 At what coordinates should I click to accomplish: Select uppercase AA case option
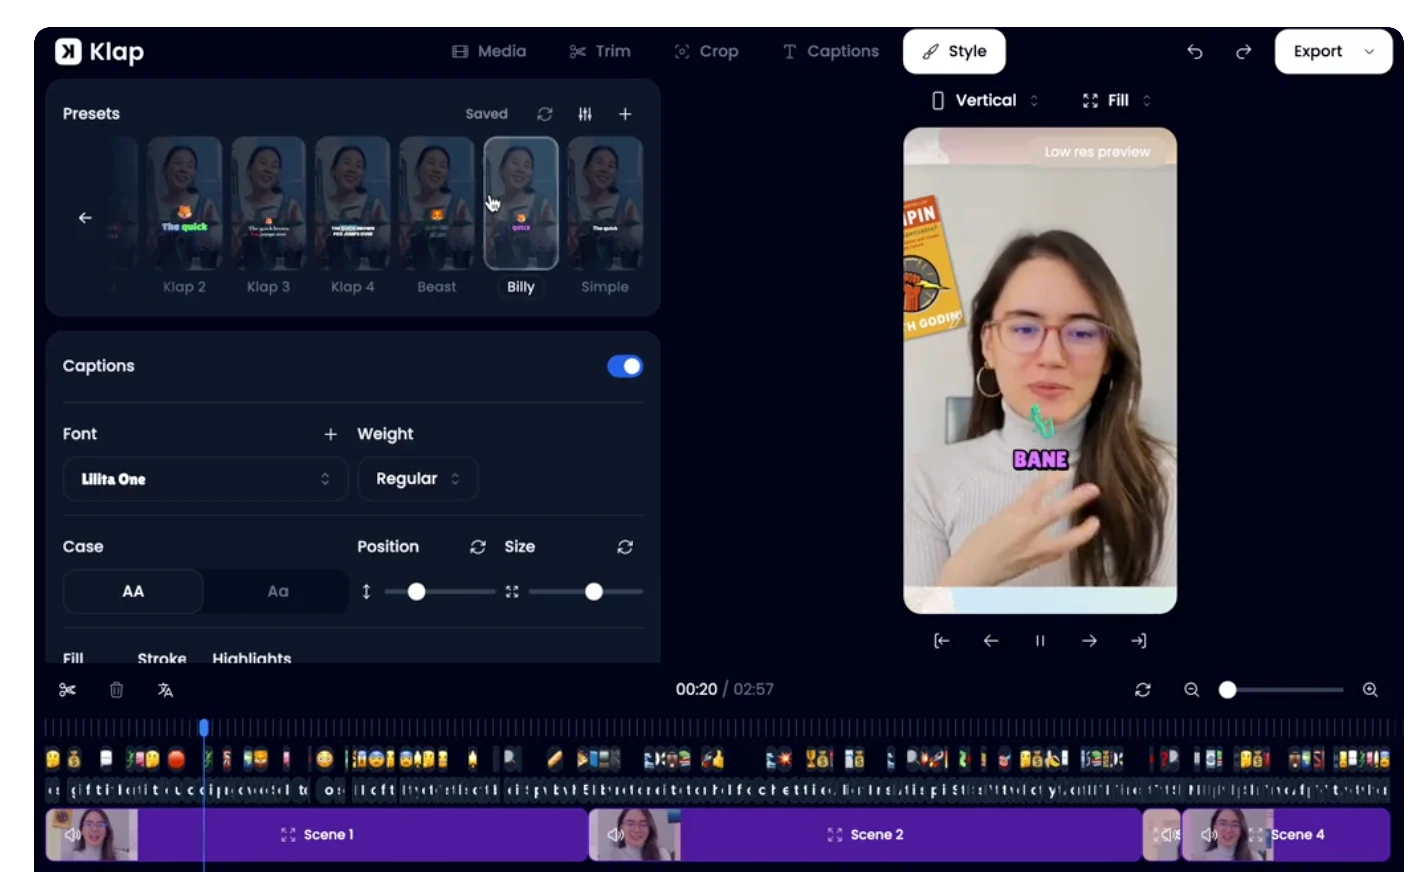(133, 591)
